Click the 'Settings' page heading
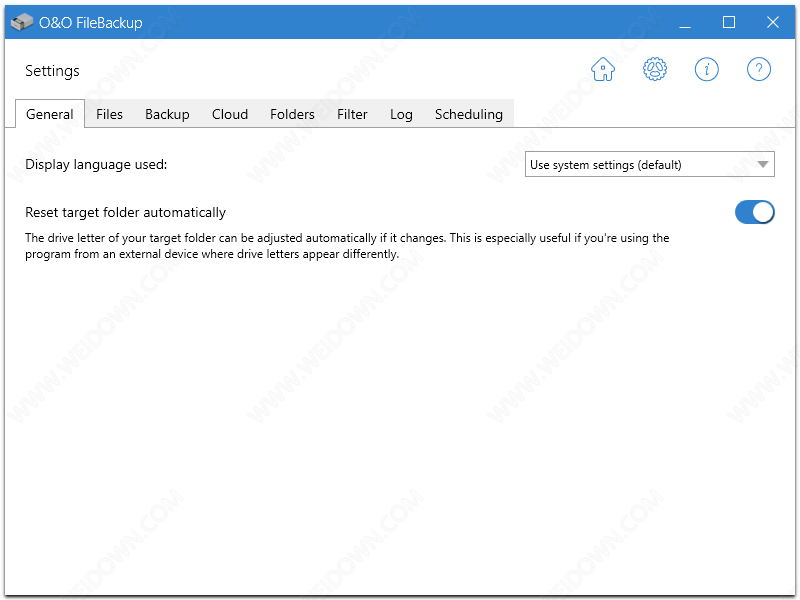Screen dimensions: 800x600 pyautogui.click(x=52, y=70)
